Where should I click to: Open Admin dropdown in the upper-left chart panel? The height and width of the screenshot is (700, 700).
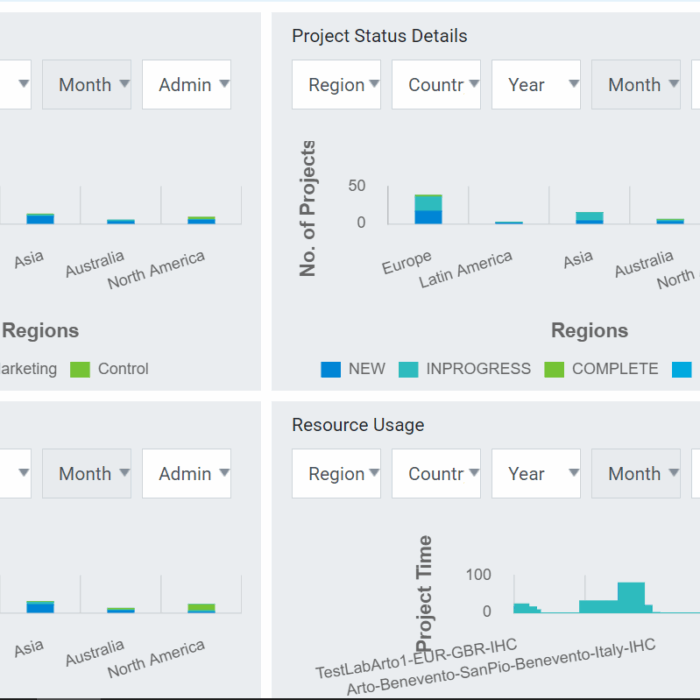click(x=187, y=84)
